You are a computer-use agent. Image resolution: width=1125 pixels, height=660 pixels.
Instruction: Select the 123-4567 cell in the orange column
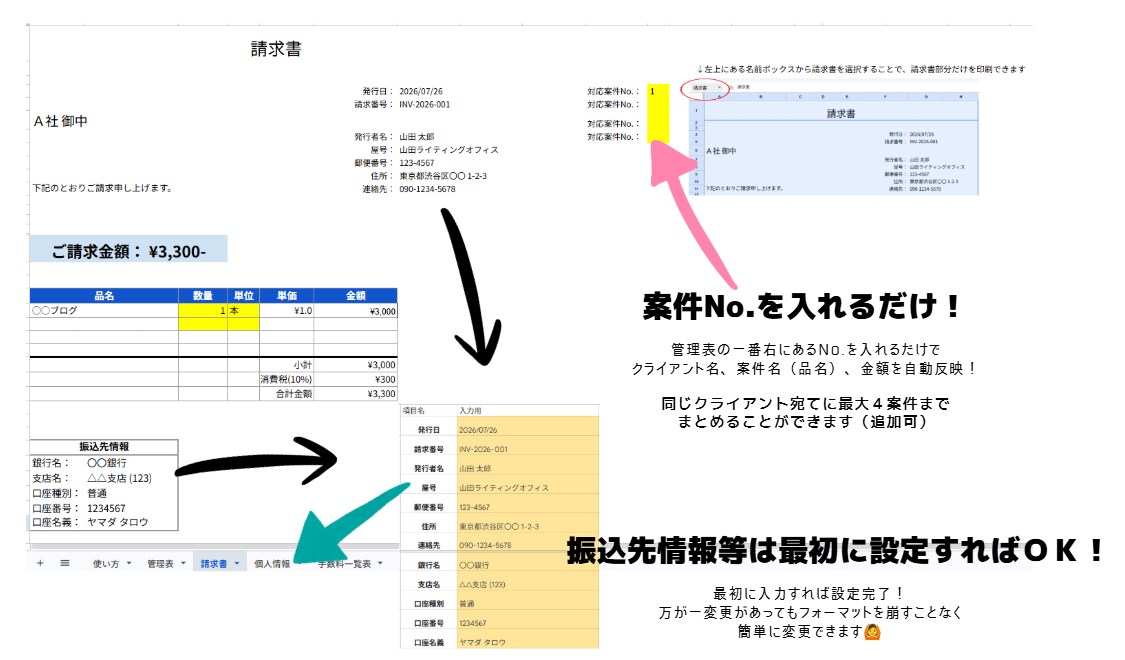click(x=527, y=507)
